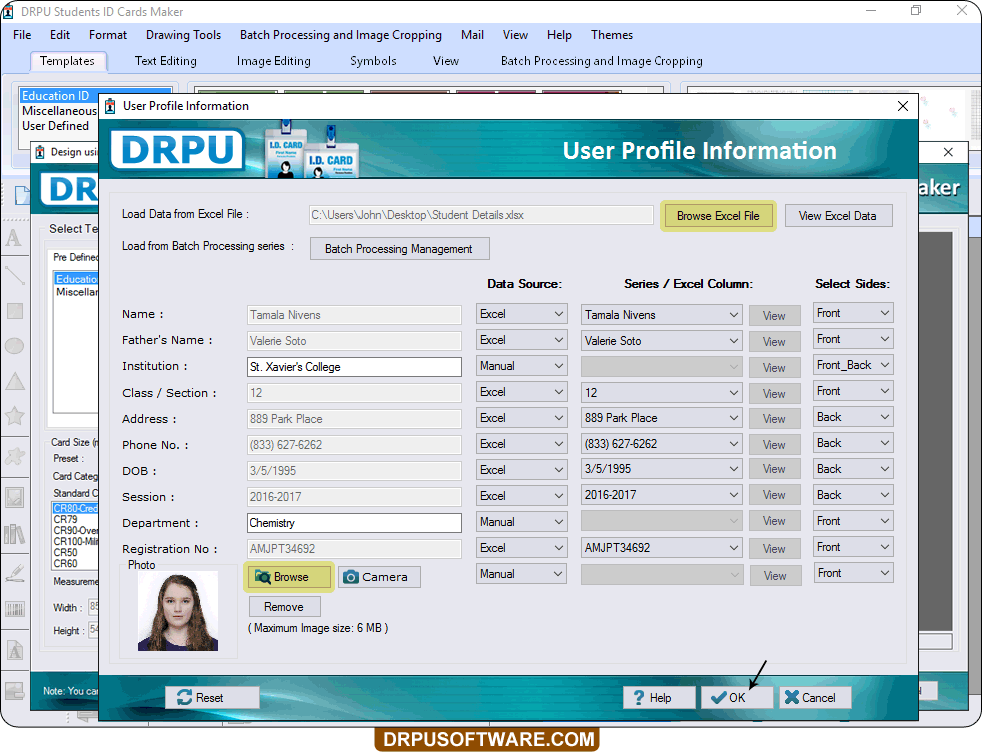
Task: Confirm with the OK button
Action: 736,698
